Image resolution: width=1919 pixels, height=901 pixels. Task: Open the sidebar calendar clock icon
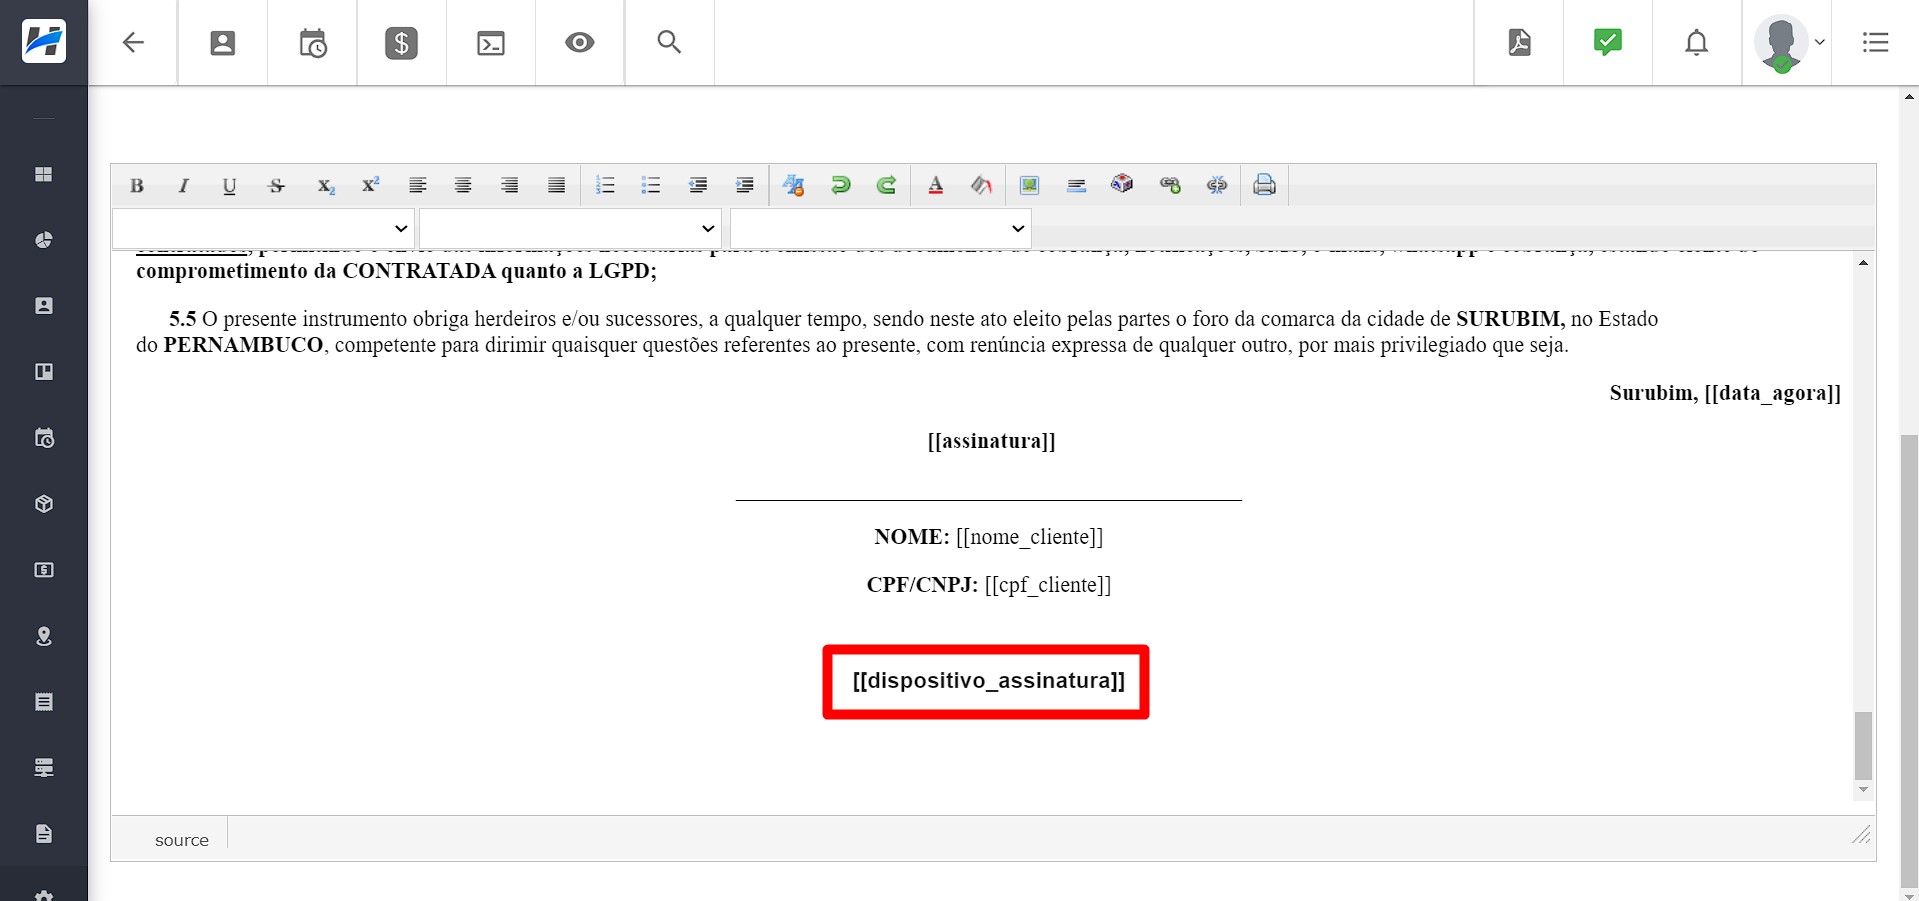click(x=44, y=438)
